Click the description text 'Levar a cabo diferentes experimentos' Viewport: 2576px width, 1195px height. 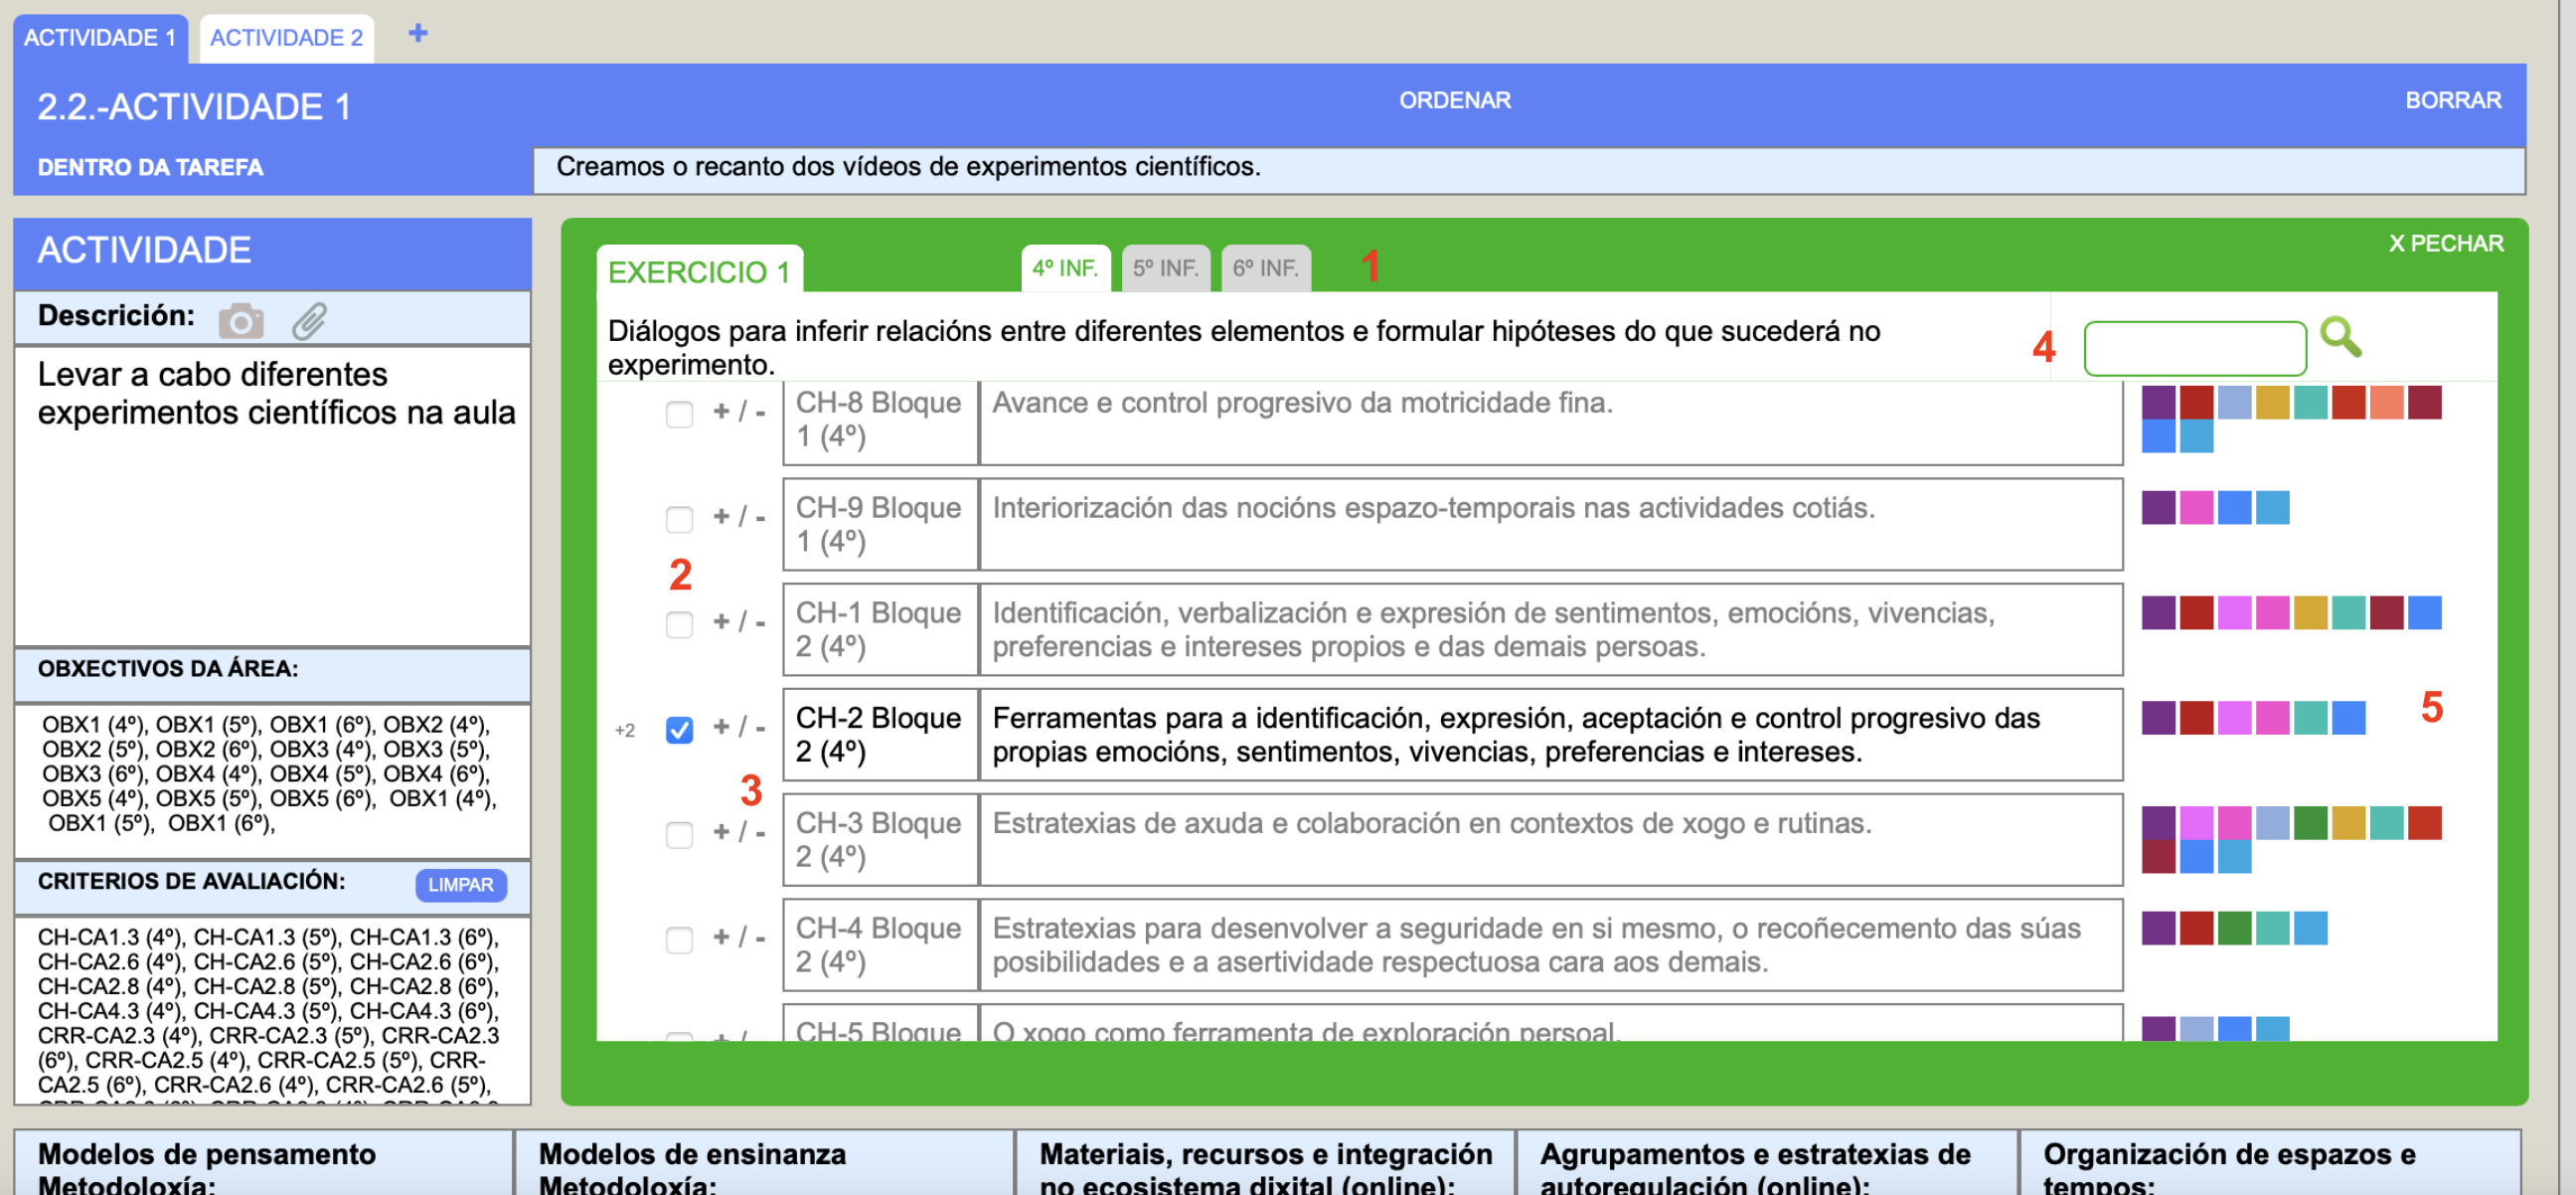tap(276, 393)
